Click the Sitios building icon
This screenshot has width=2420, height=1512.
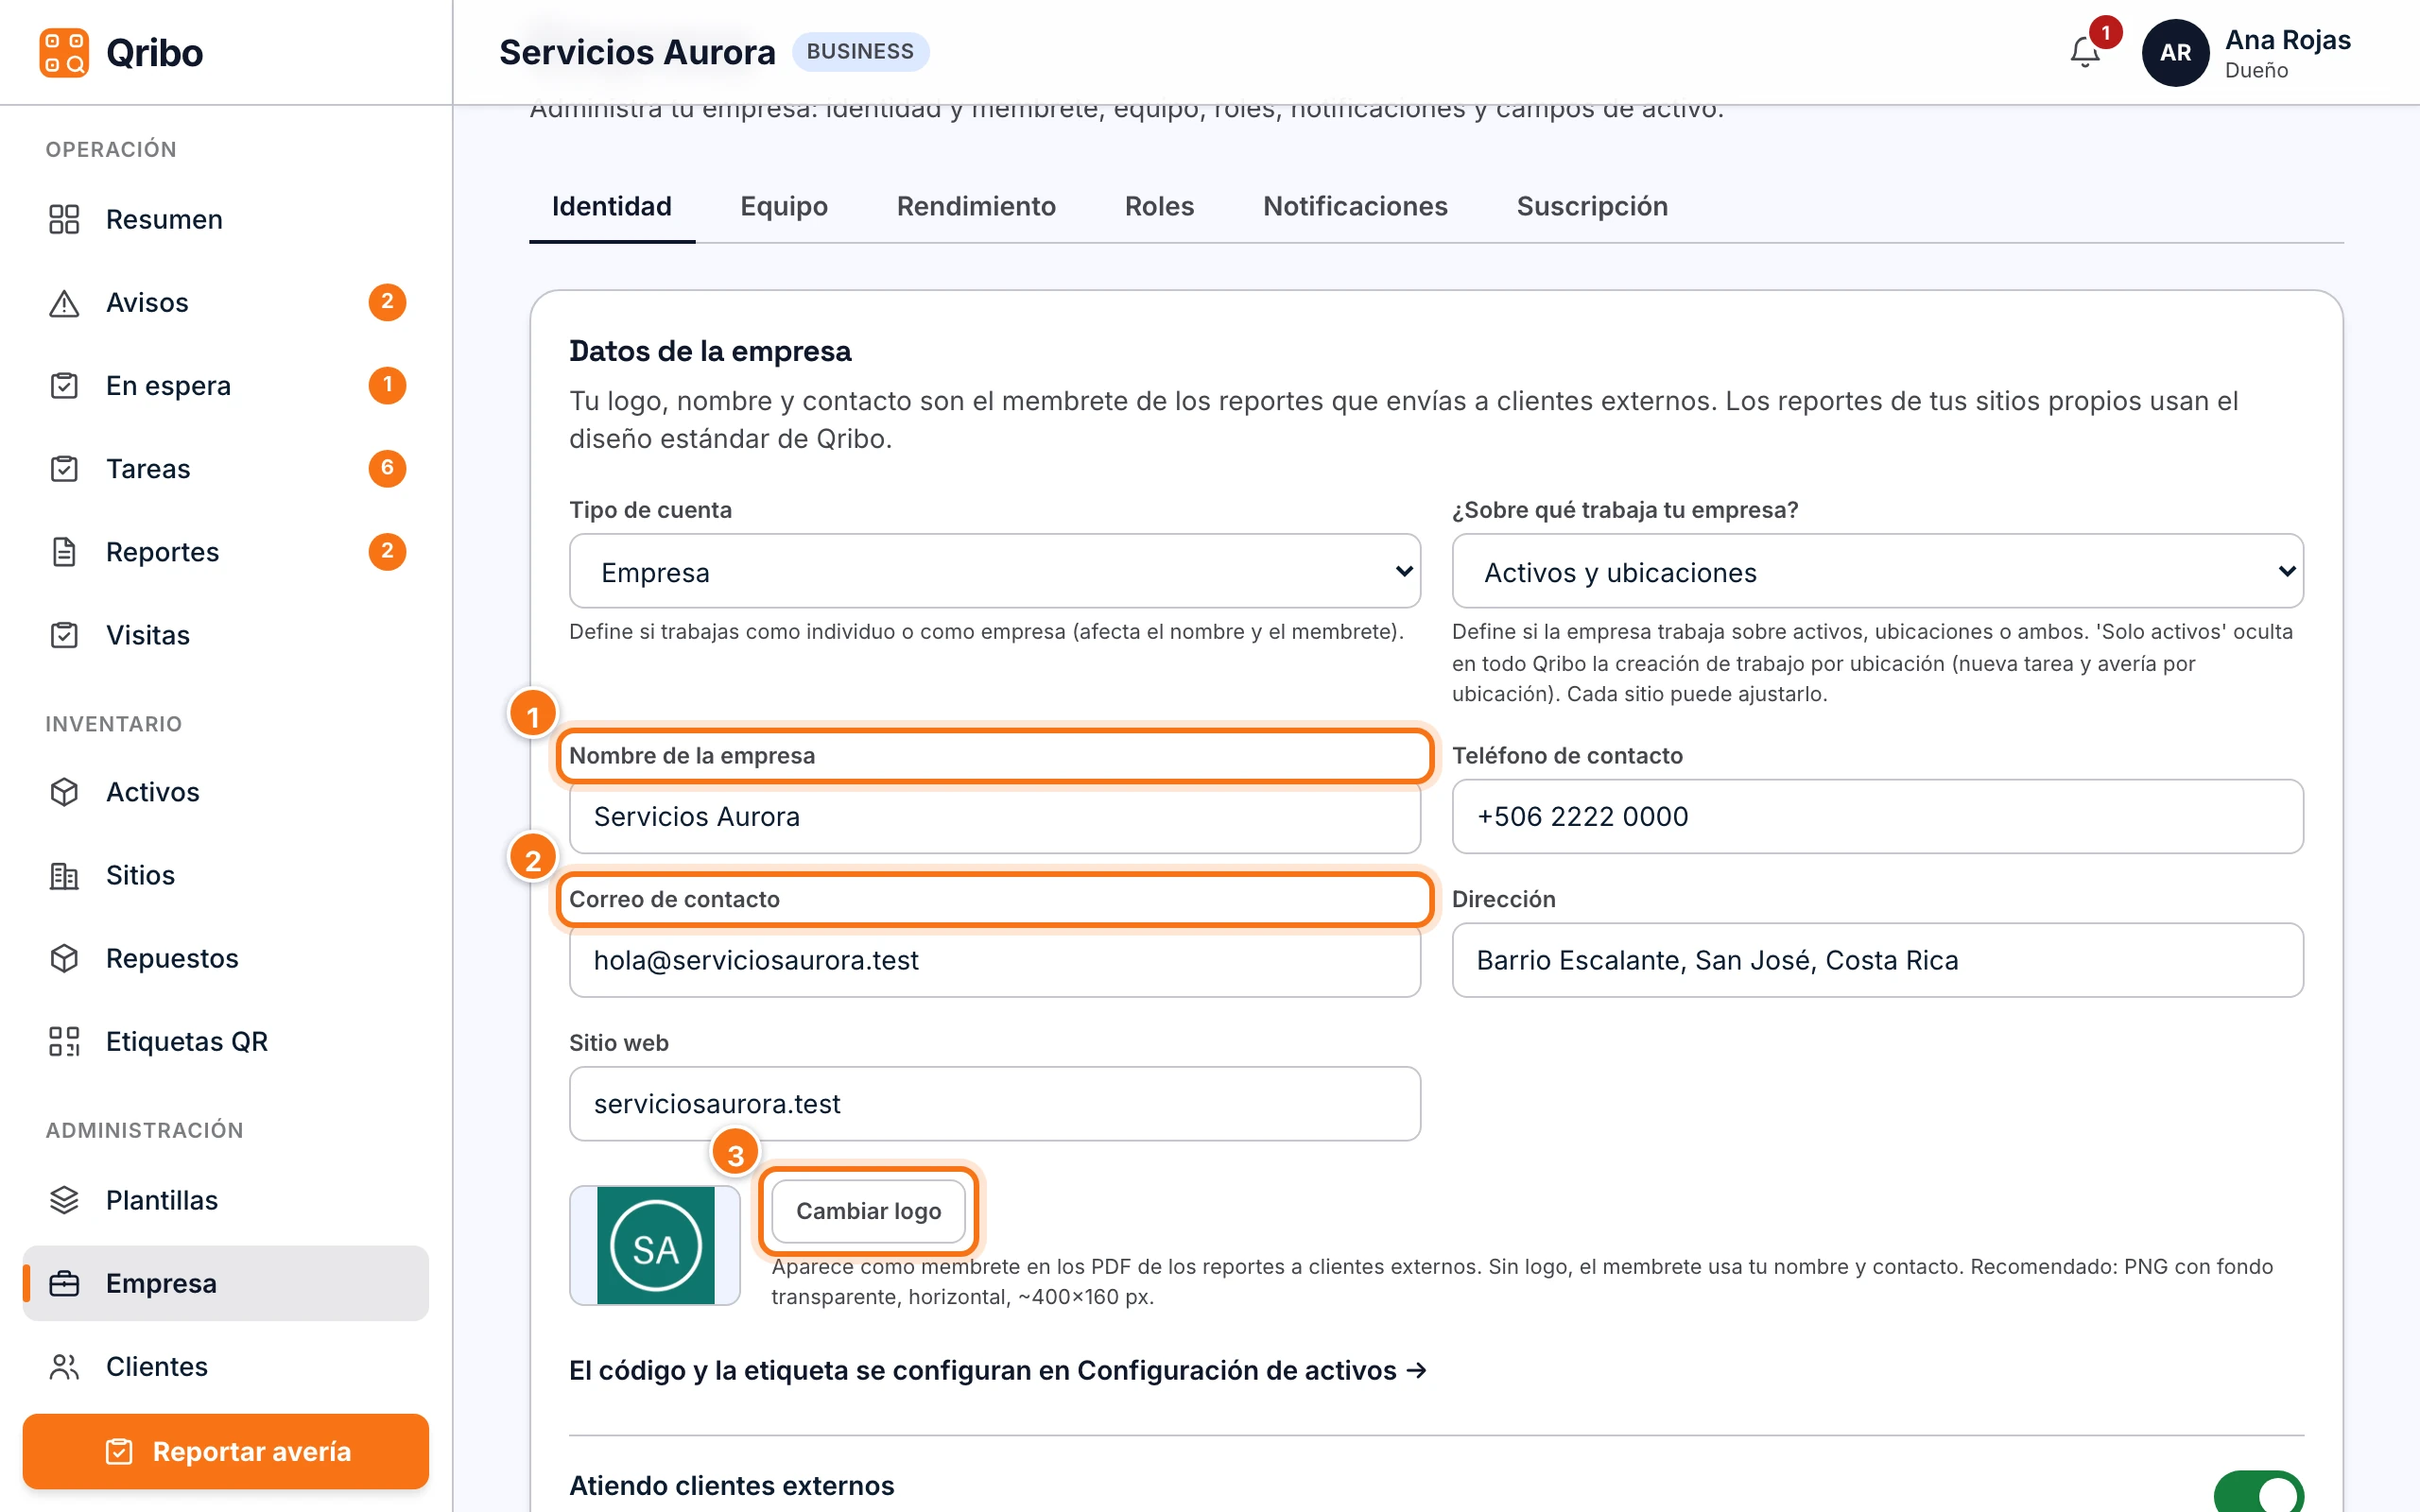pyautogui.click(x=64, y=875)
